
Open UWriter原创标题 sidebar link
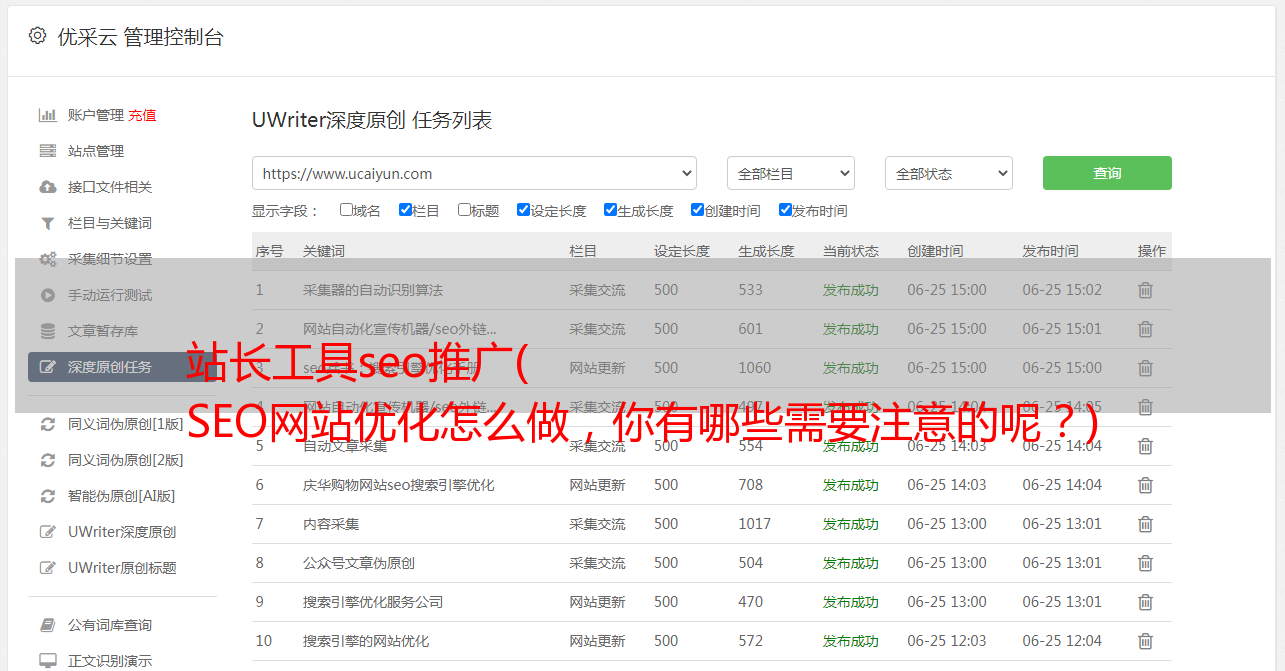click(x=122, y=568)
